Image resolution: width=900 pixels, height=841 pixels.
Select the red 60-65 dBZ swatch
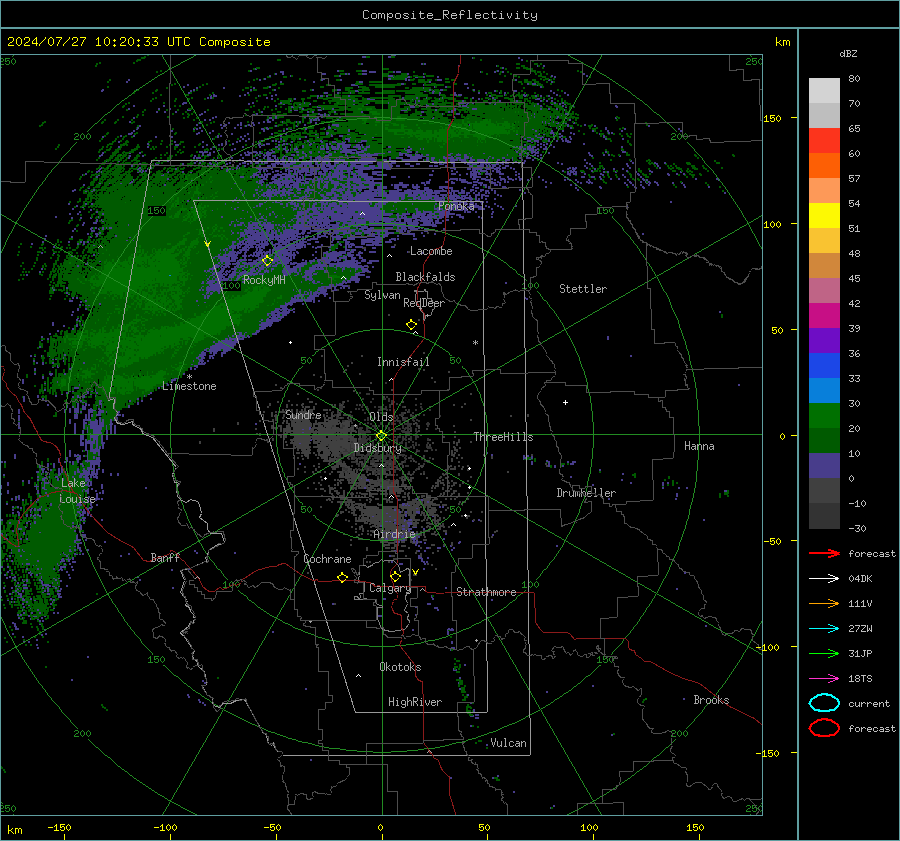click(x=824, y=141)
